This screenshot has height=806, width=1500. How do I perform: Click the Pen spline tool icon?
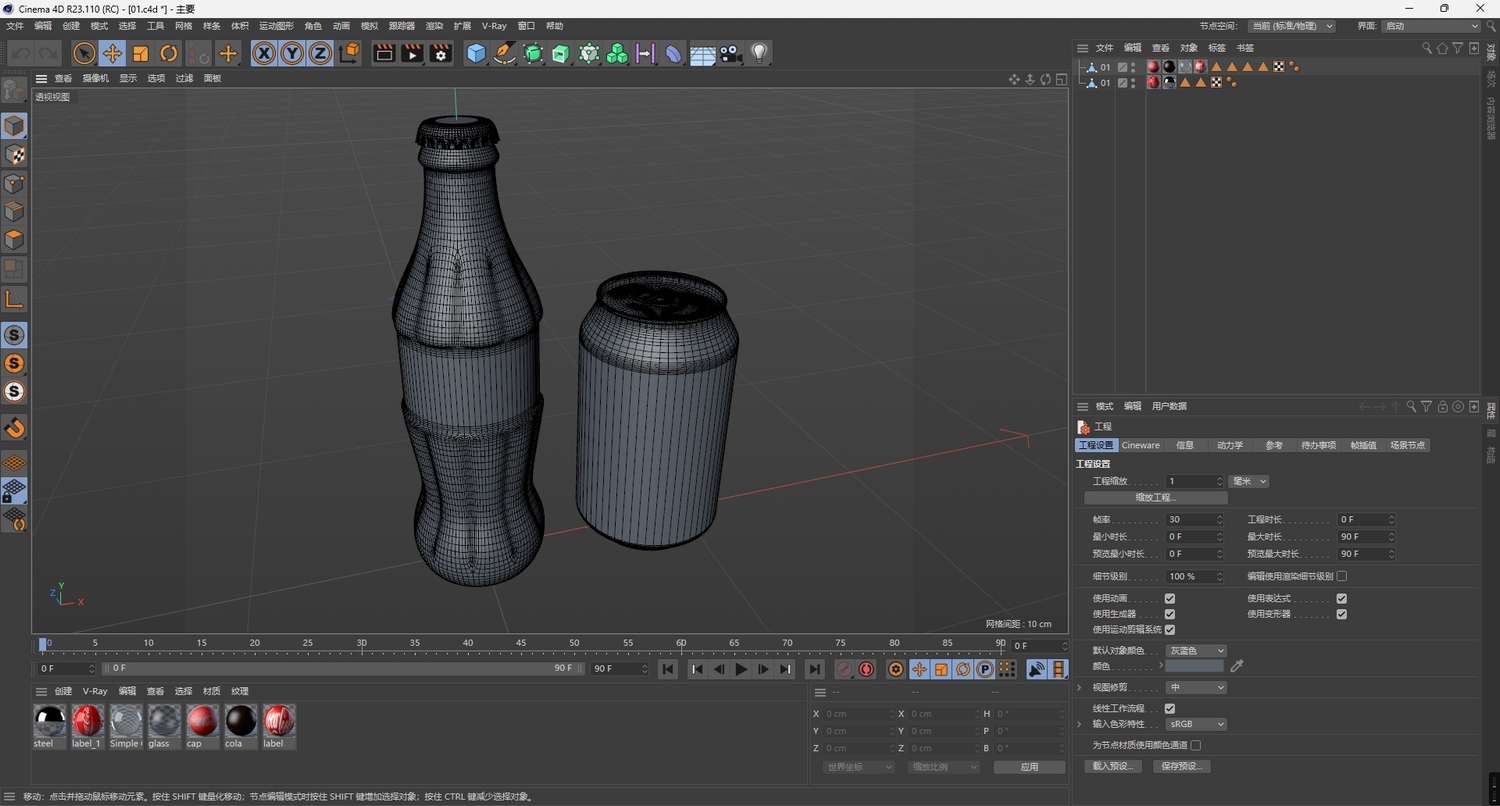coord(505,54)
